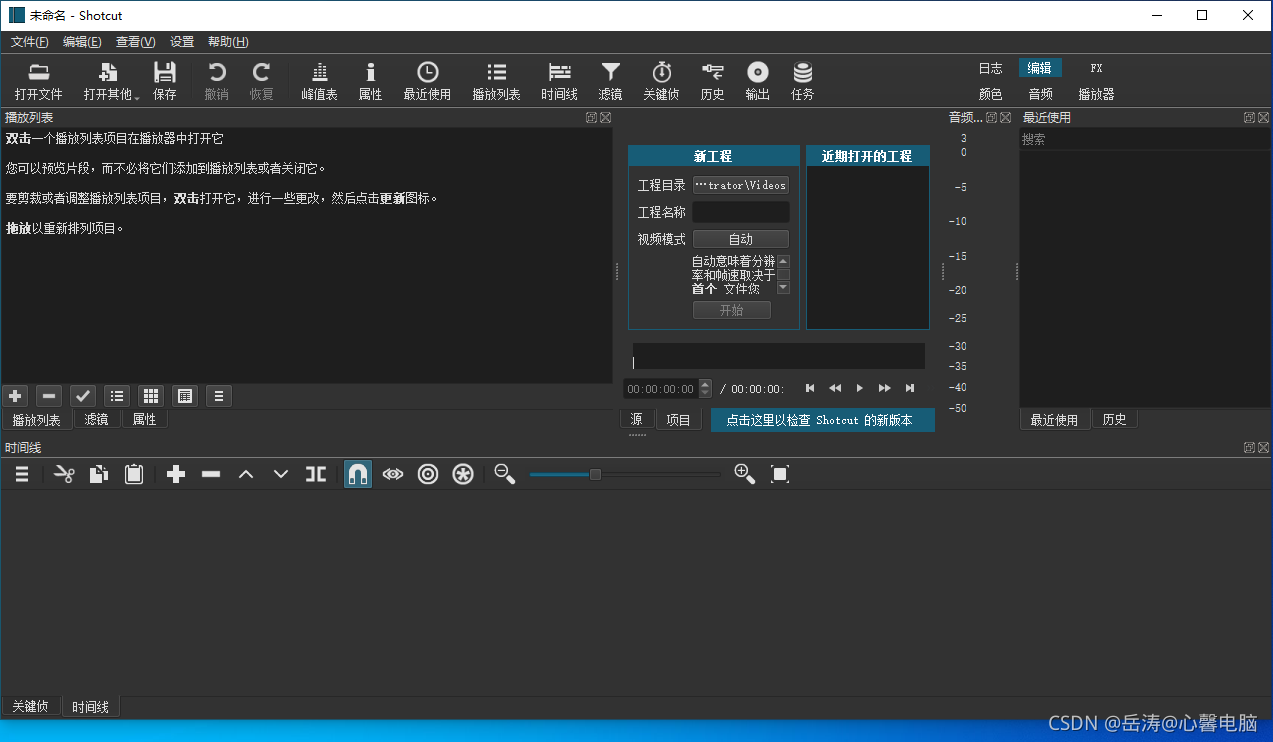The image size is (1273, 742).
Task: Skip to the start in player
Action: click(x=810, y=388)
